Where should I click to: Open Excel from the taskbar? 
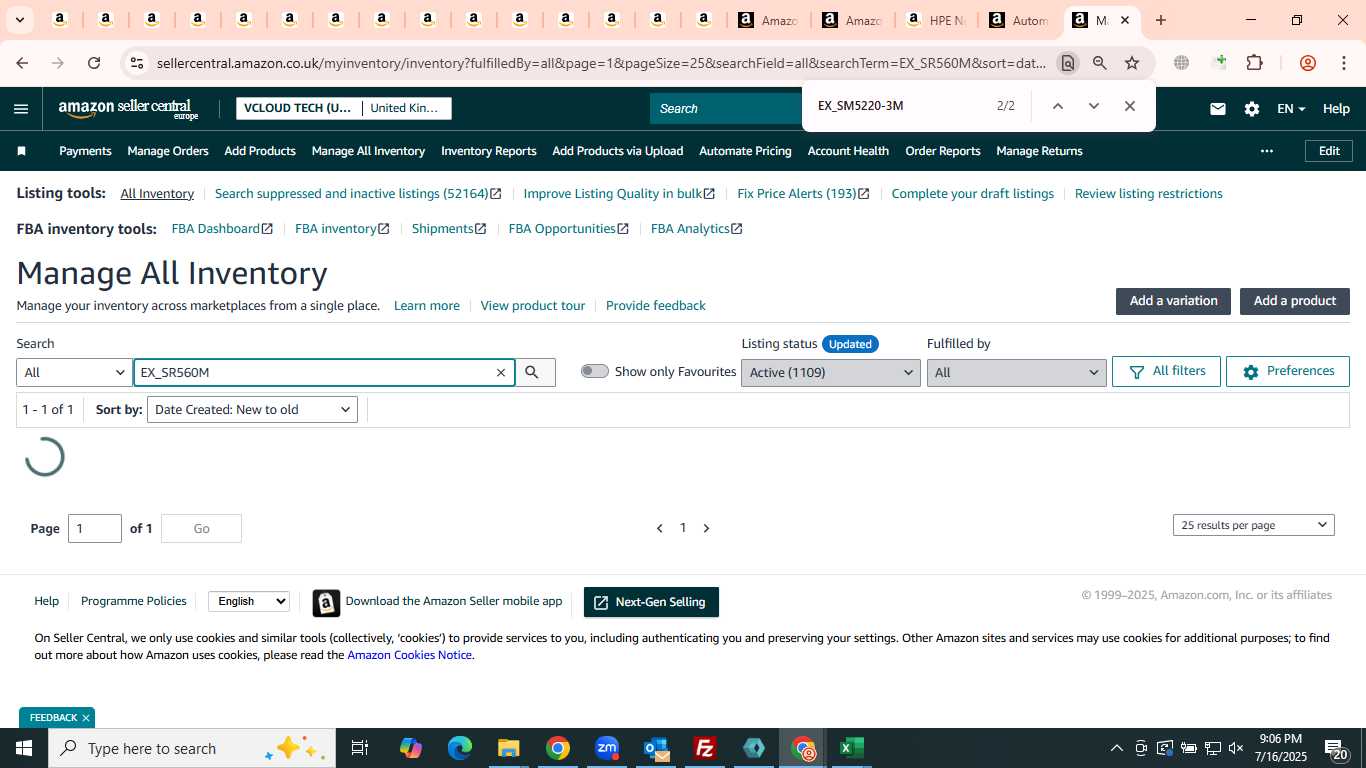click(852, 748)
